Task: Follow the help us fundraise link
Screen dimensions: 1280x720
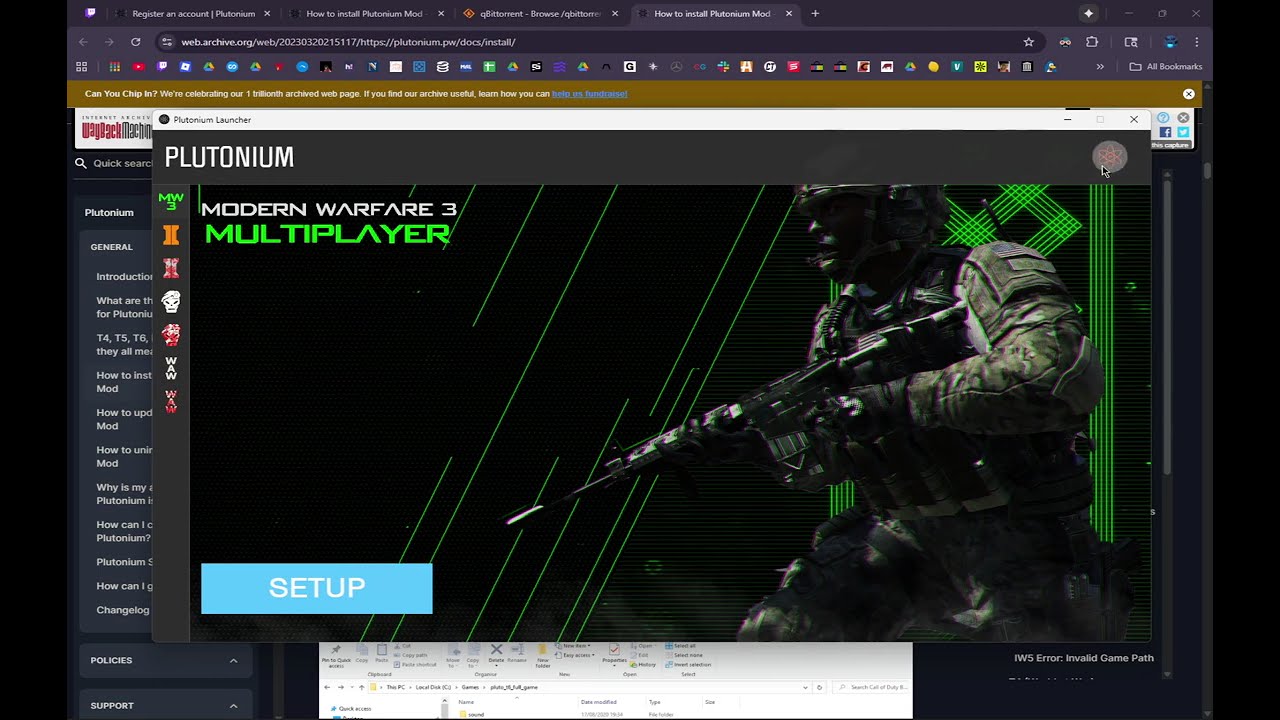Action: 589,94
